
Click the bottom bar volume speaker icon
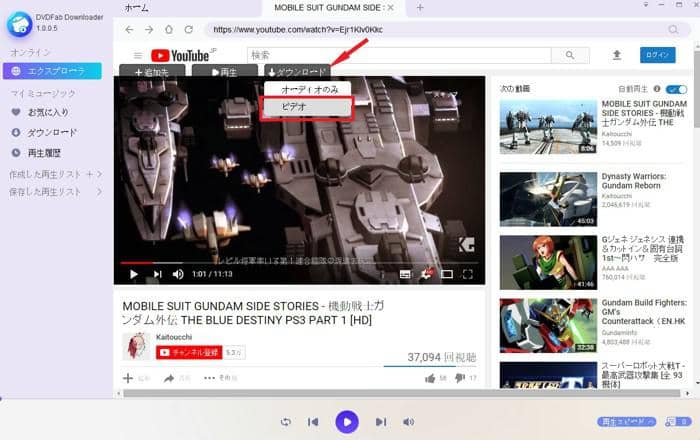click(408, 422)
